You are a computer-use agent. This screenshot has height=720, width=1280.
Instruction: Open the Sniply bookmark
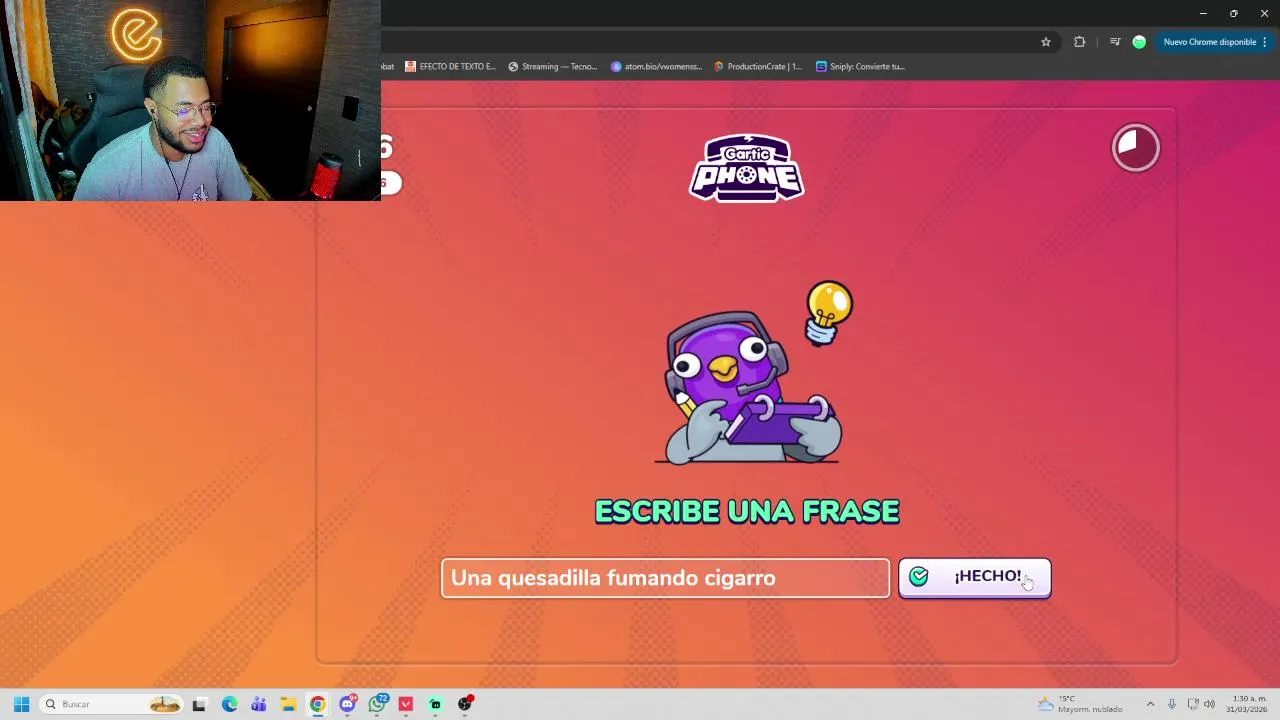coord(860,66)
